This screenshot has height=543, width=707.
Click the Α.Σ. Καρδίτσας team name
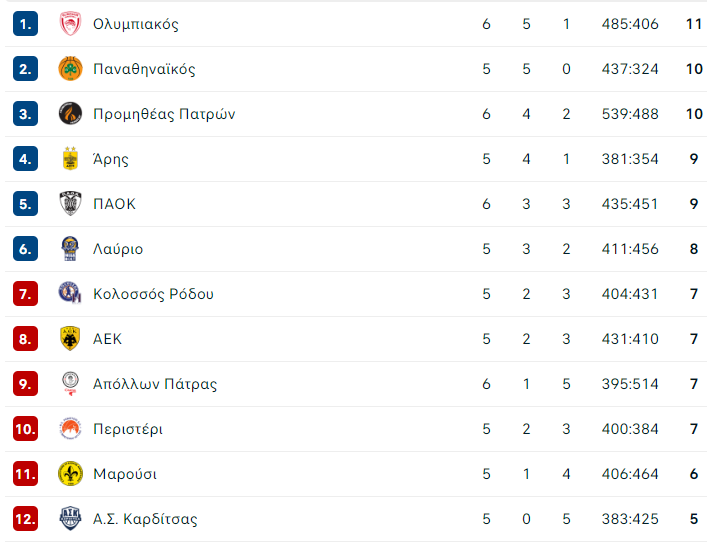click(x=145, y=519)
